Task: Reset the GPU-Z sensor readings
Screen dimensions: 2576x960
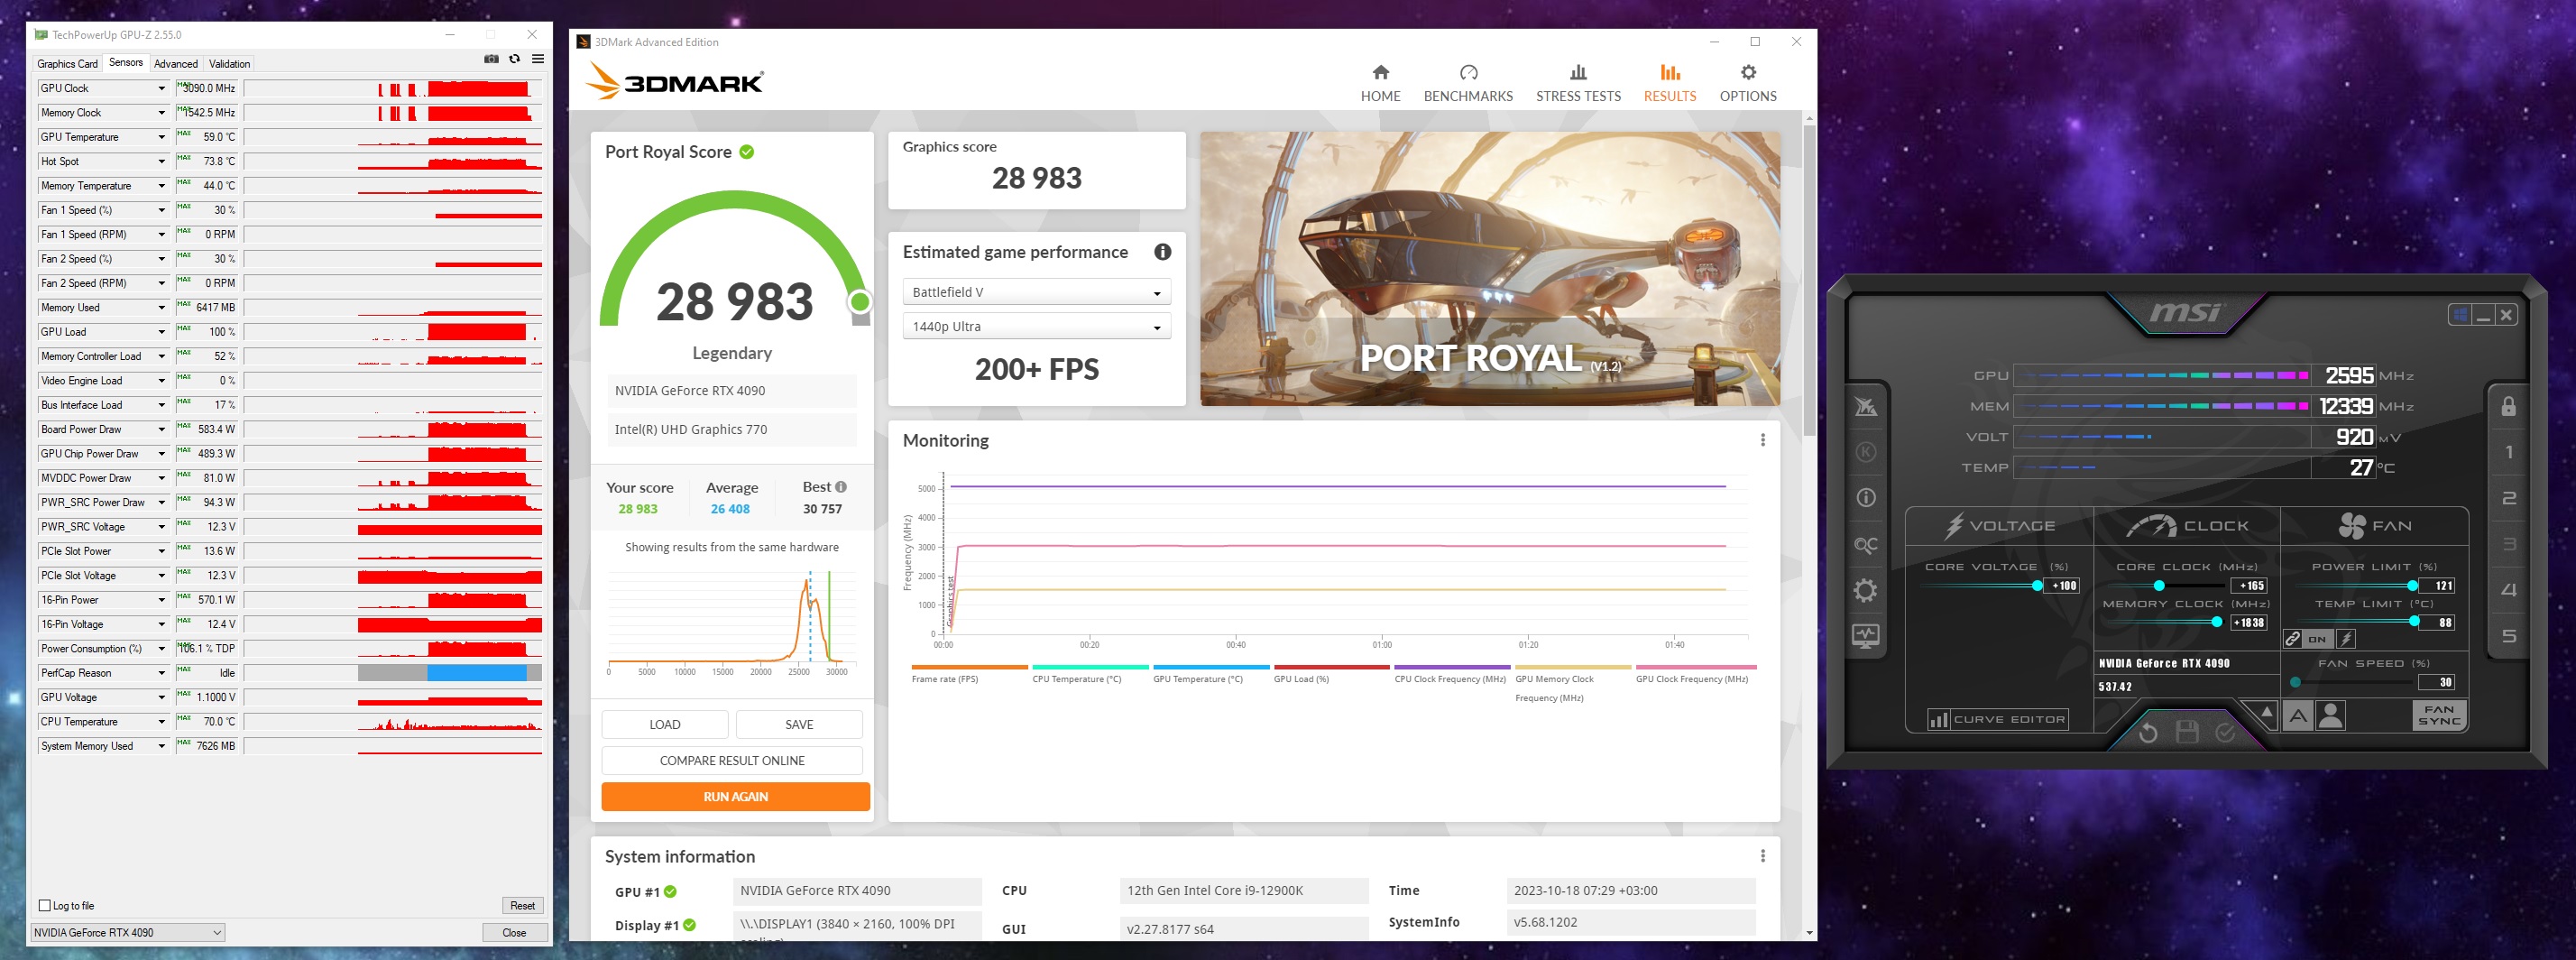Action: (x=522, y=906)
